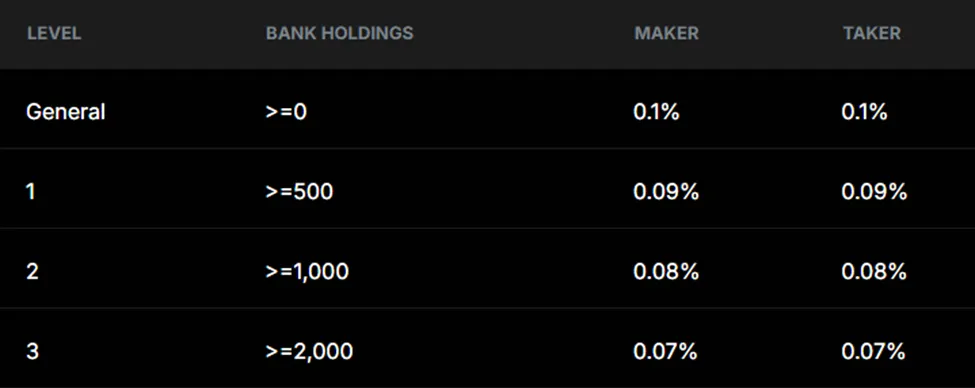The height and width of the screenshot is (388, 975).
Task: Click the >=2,000 bank holdings cell
Action: (x=309, y=351)
